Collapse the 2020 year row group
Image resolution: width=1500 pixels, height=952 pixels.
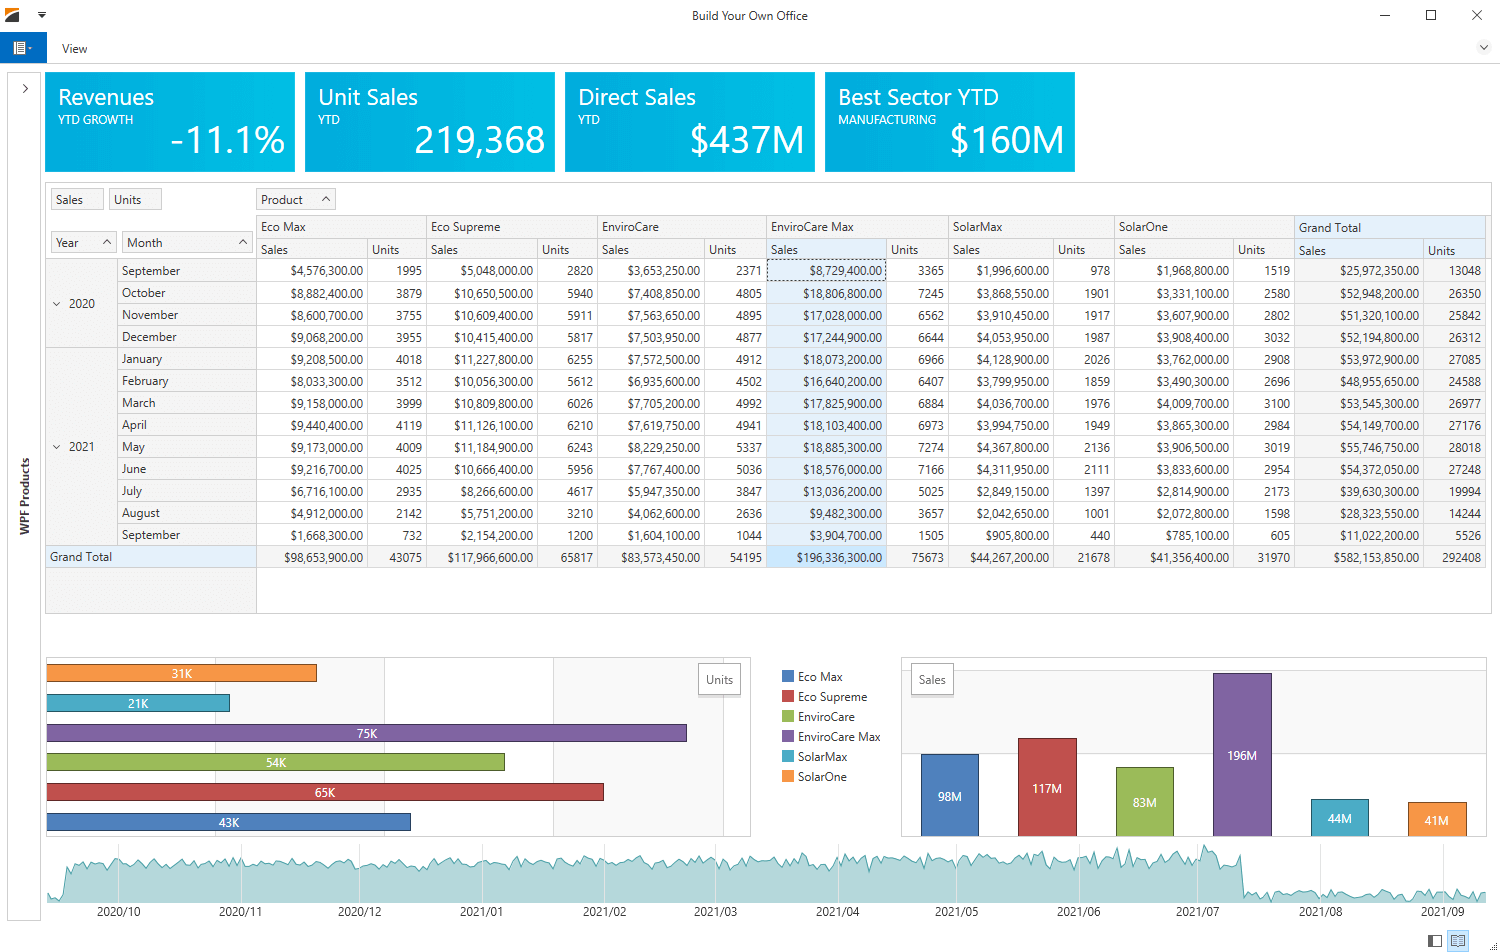click(57, 304)
